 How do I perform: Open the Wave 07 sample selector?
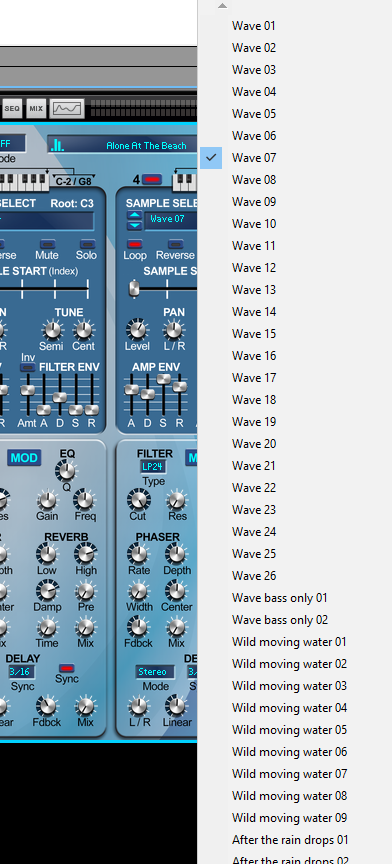point(170,219)
